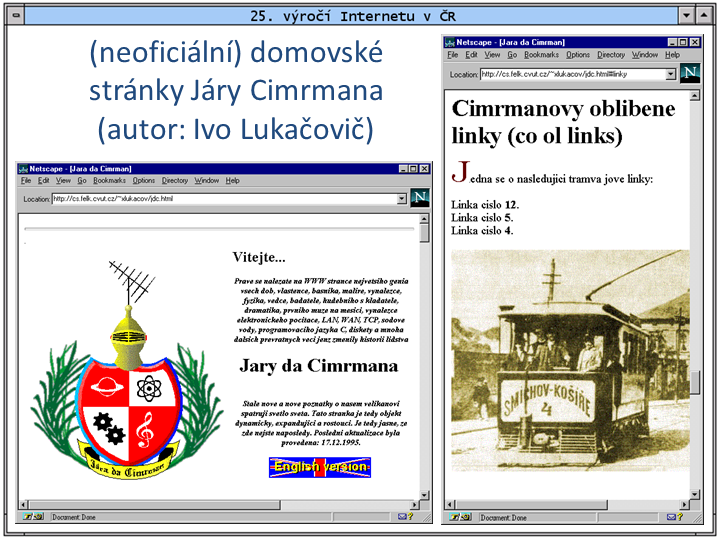Image resolution: width=720 pixels, height=540 pixels.
Task: Click the security key icon in the left status bar
Action: coord(27,517)
